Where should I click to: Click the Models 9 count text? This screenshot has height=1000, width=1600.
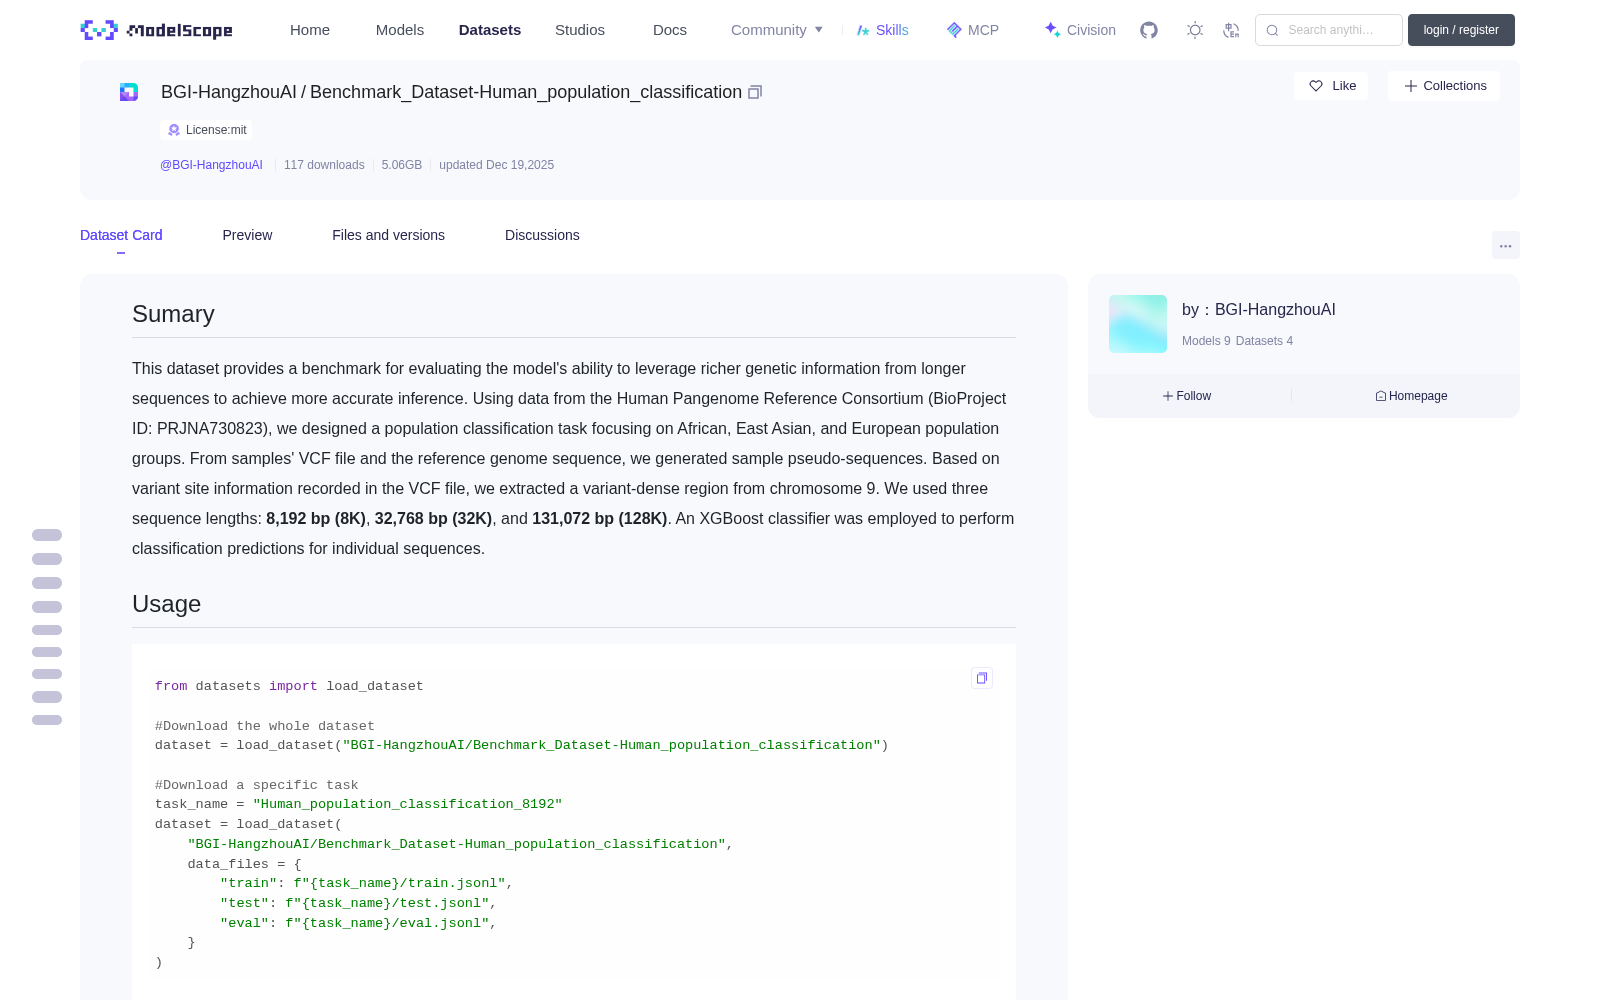tap(1206, 341)
